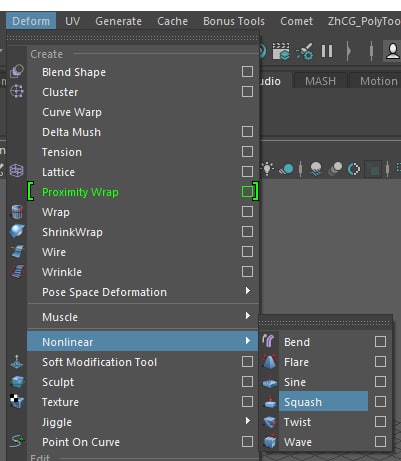Tear off the Deform menu

(x=133, y=38)
